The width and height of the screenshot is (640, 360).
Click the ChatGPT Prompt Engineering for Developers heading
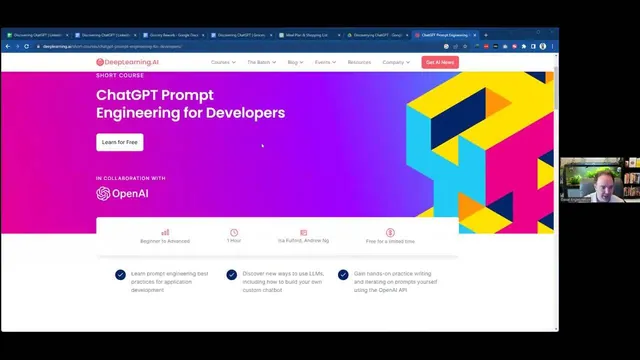(190, 104)
